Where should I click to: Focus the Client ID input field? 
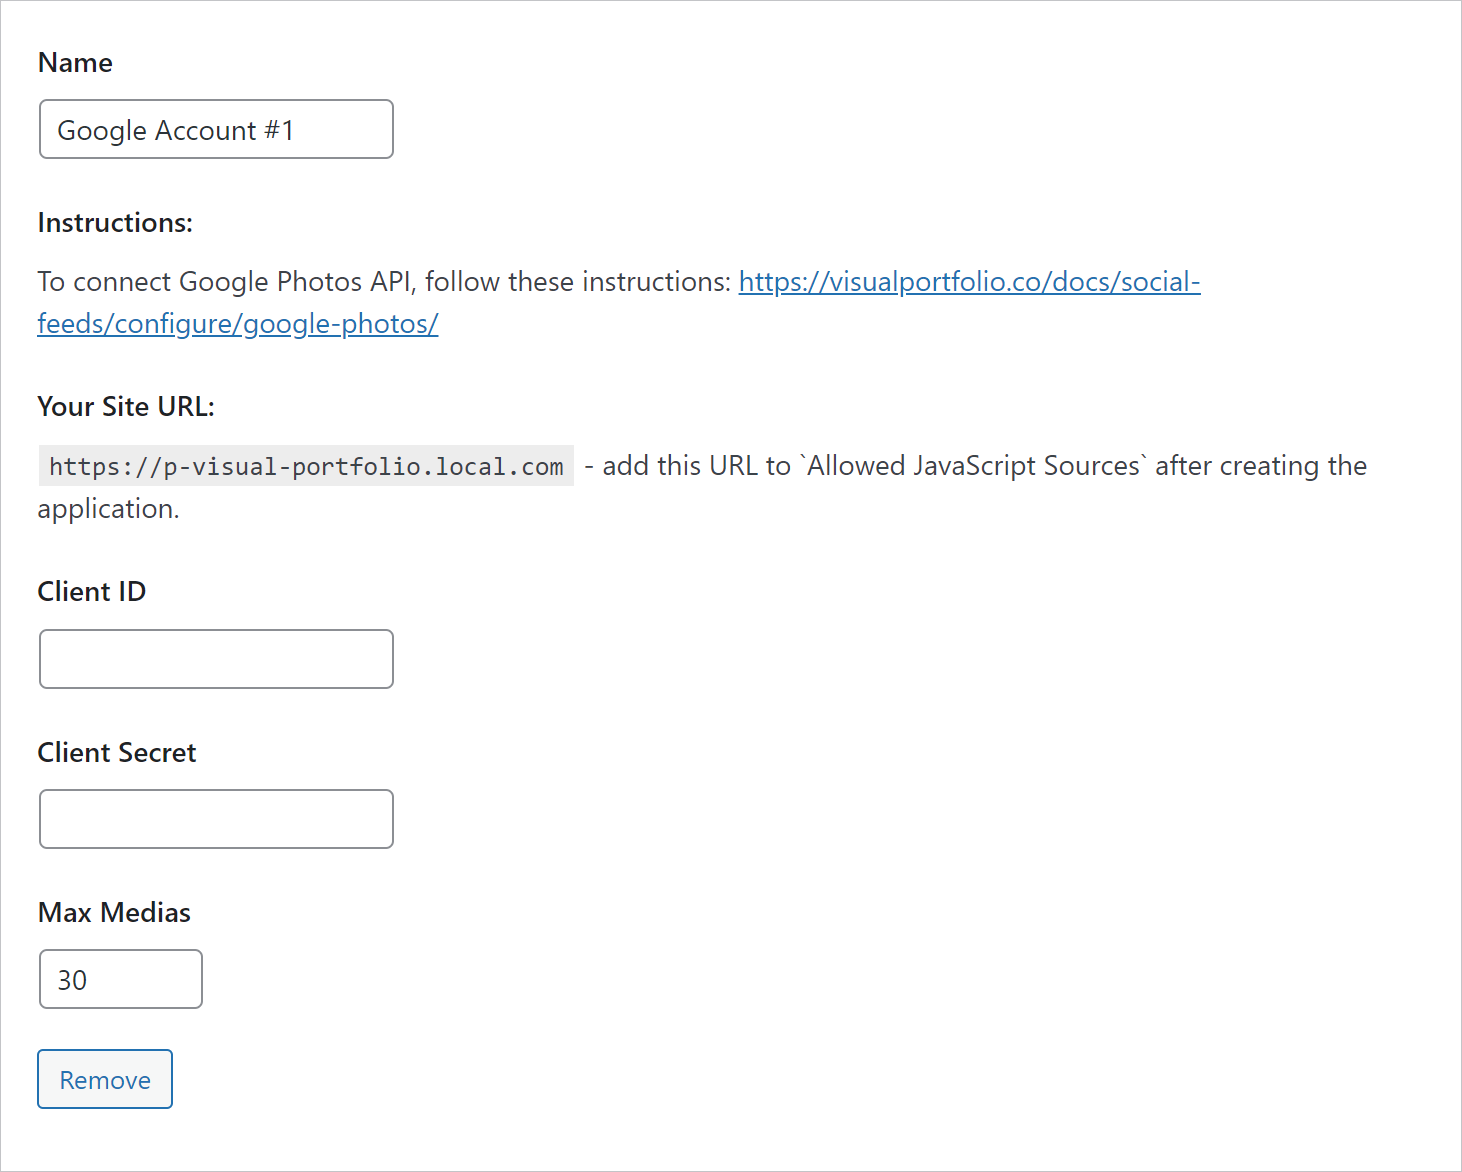click(216, 659)
